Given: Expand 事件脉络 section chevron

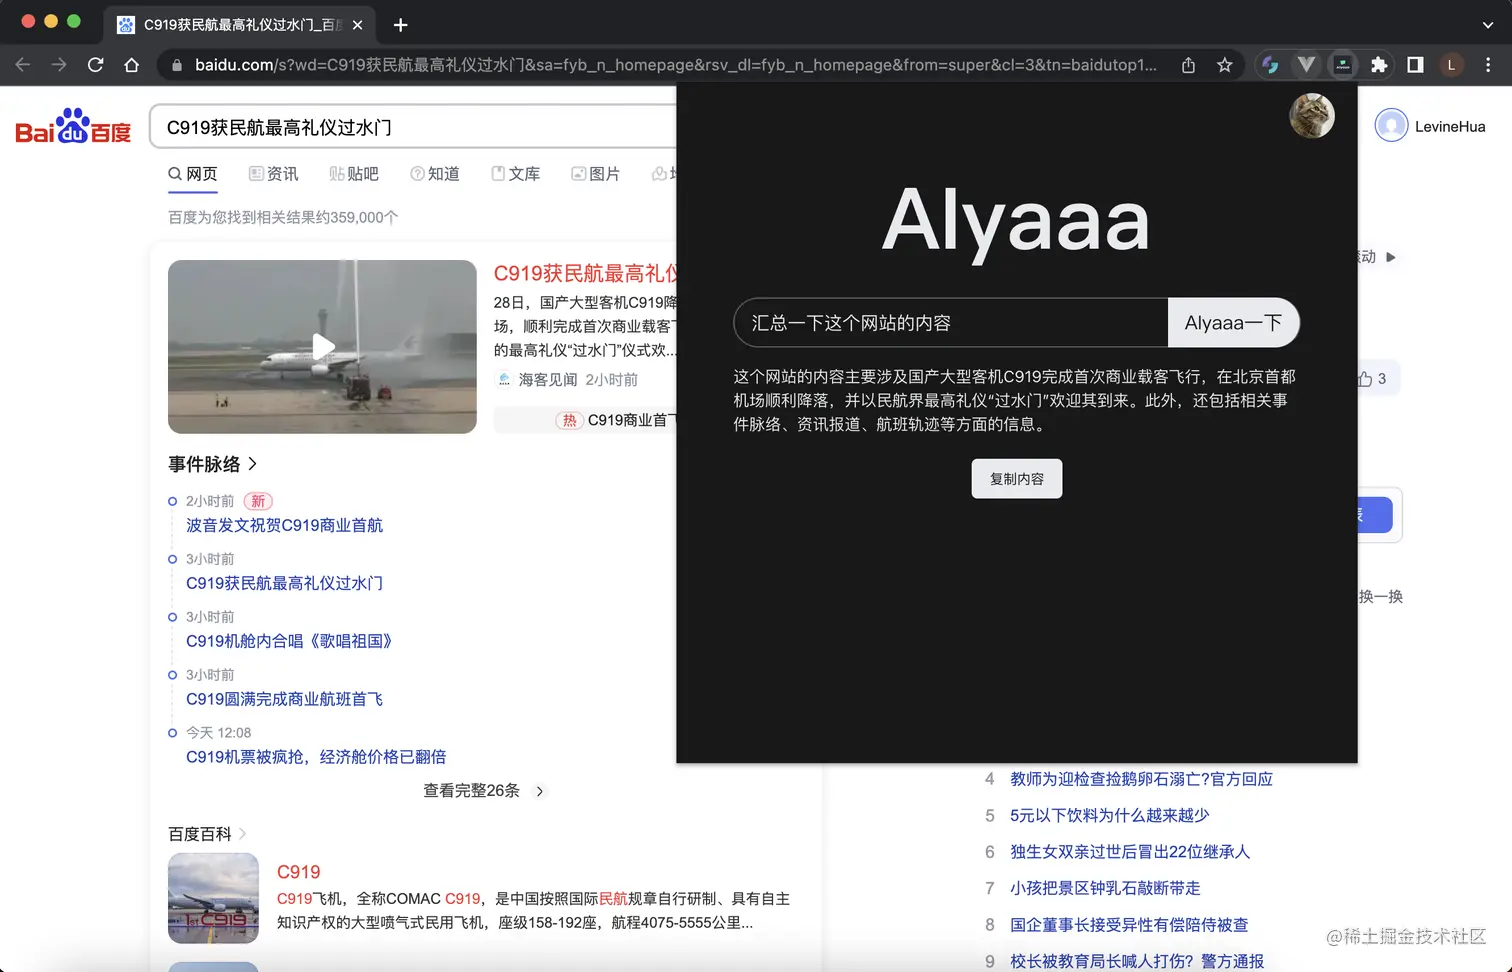Looking at the screenshot, I should [x=253, y=464].
